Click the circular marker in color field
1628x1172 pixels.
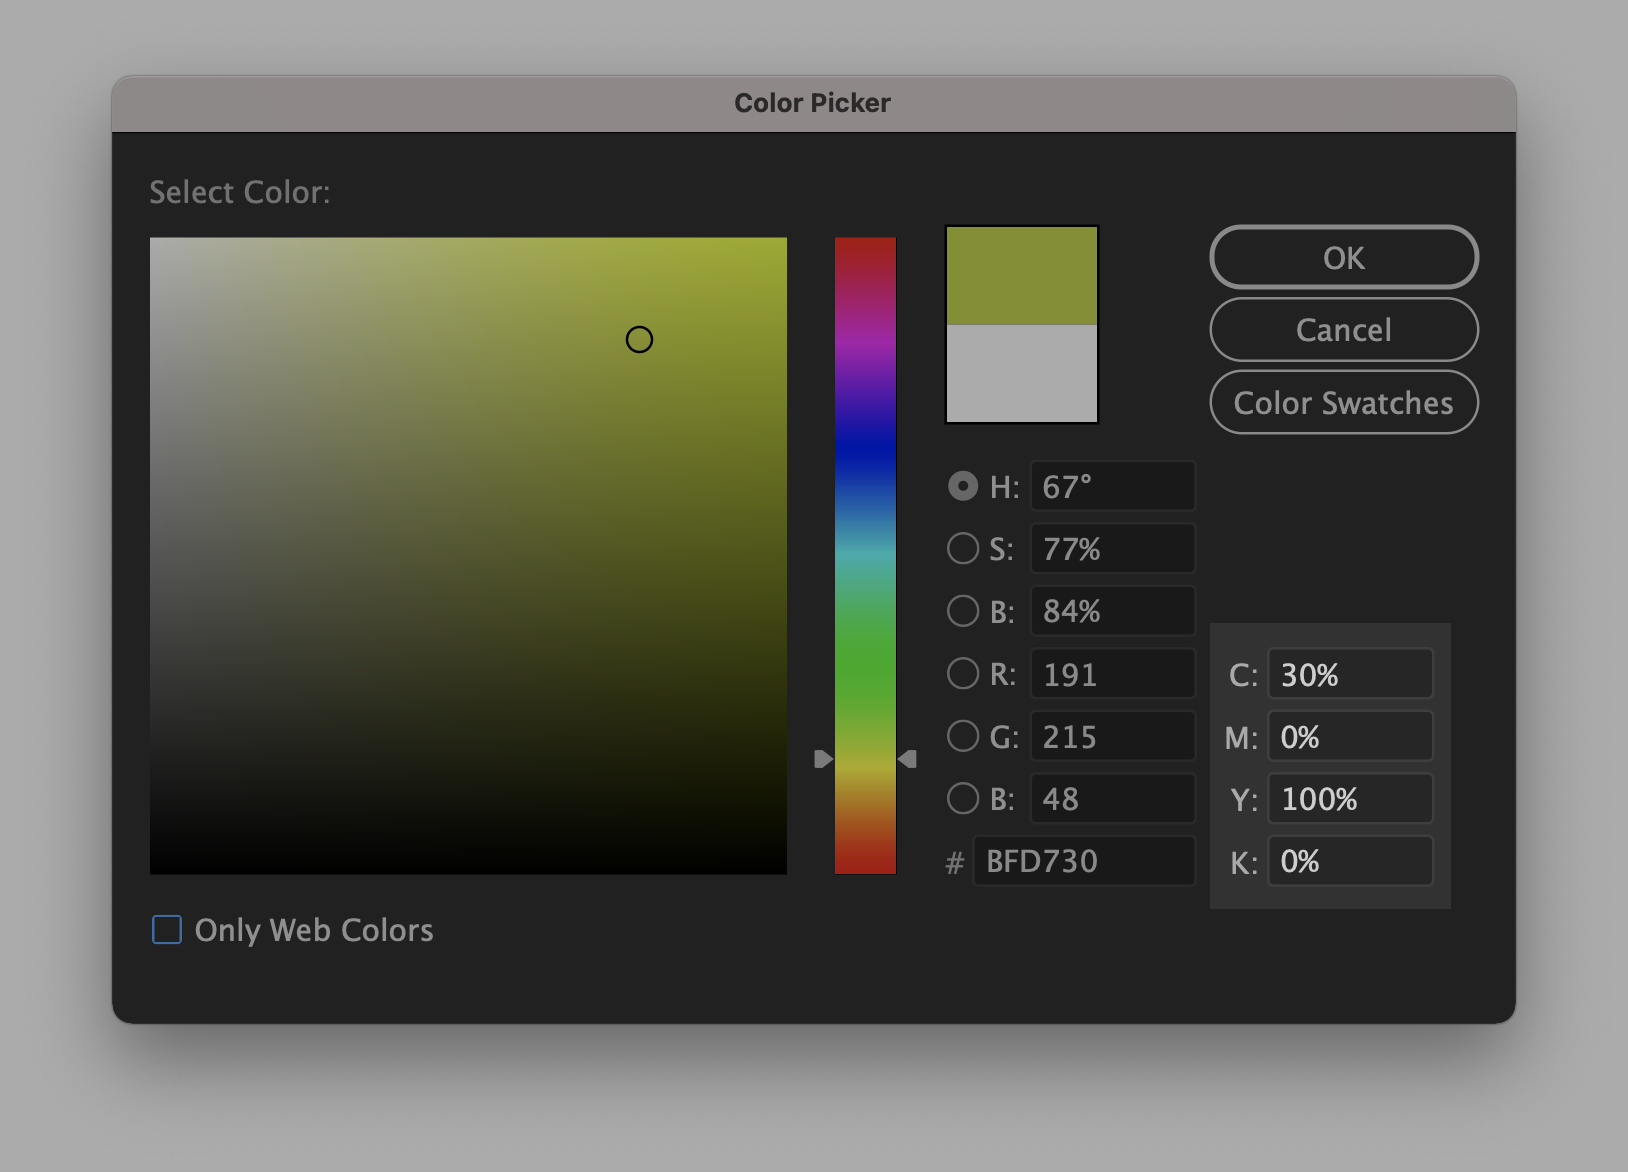pyautogui.click(x=639, y=340)
